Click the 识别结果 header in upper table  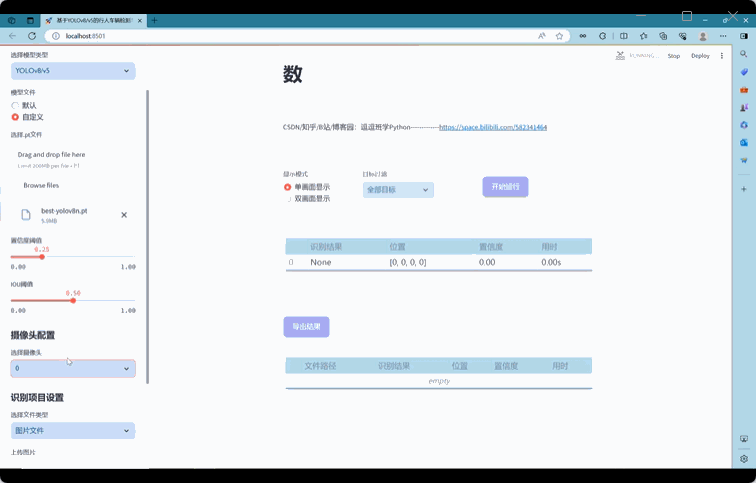tap(326, 247)
